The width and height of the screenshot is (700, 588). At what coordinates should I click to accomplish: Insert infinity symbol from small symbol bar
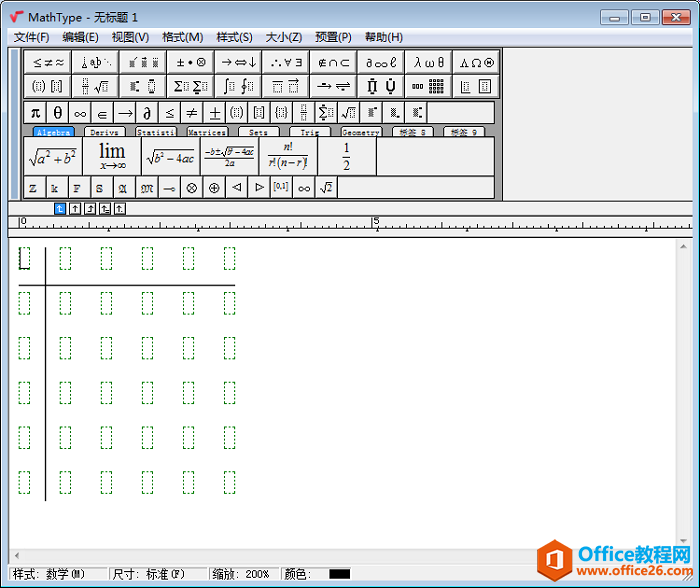80,113
